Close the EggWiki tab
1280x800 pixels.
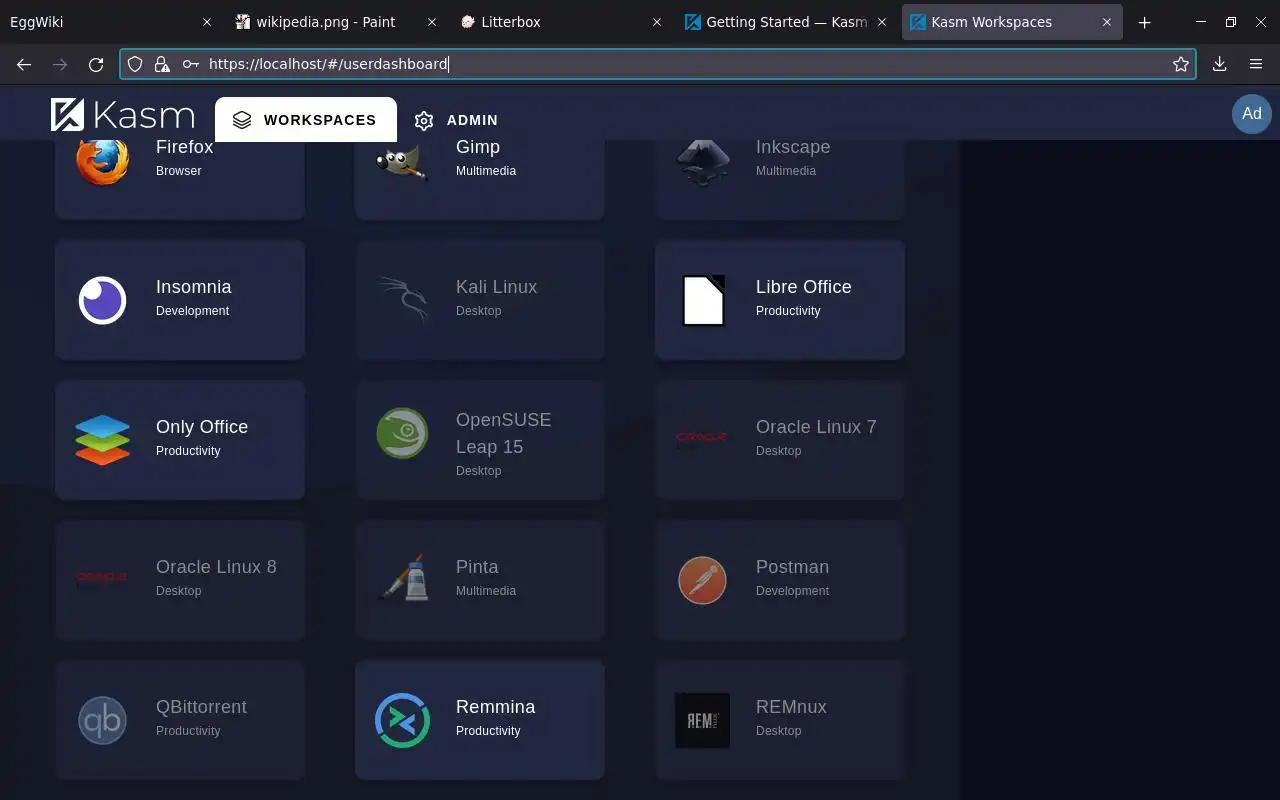click(207, 22)
